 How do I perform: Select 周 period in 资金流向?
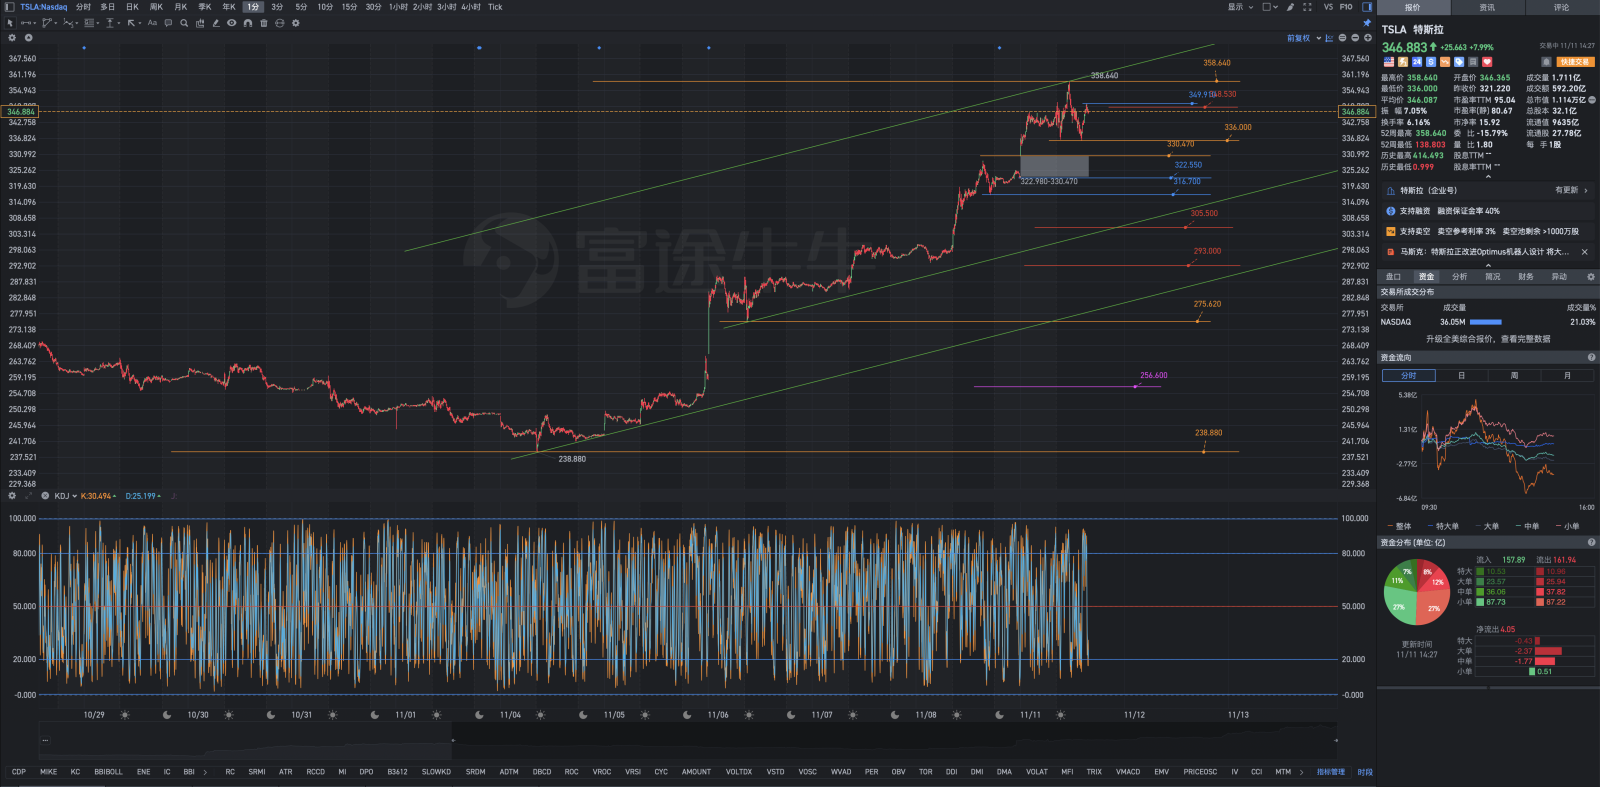pyautogui.click(x=1514, y=376)
